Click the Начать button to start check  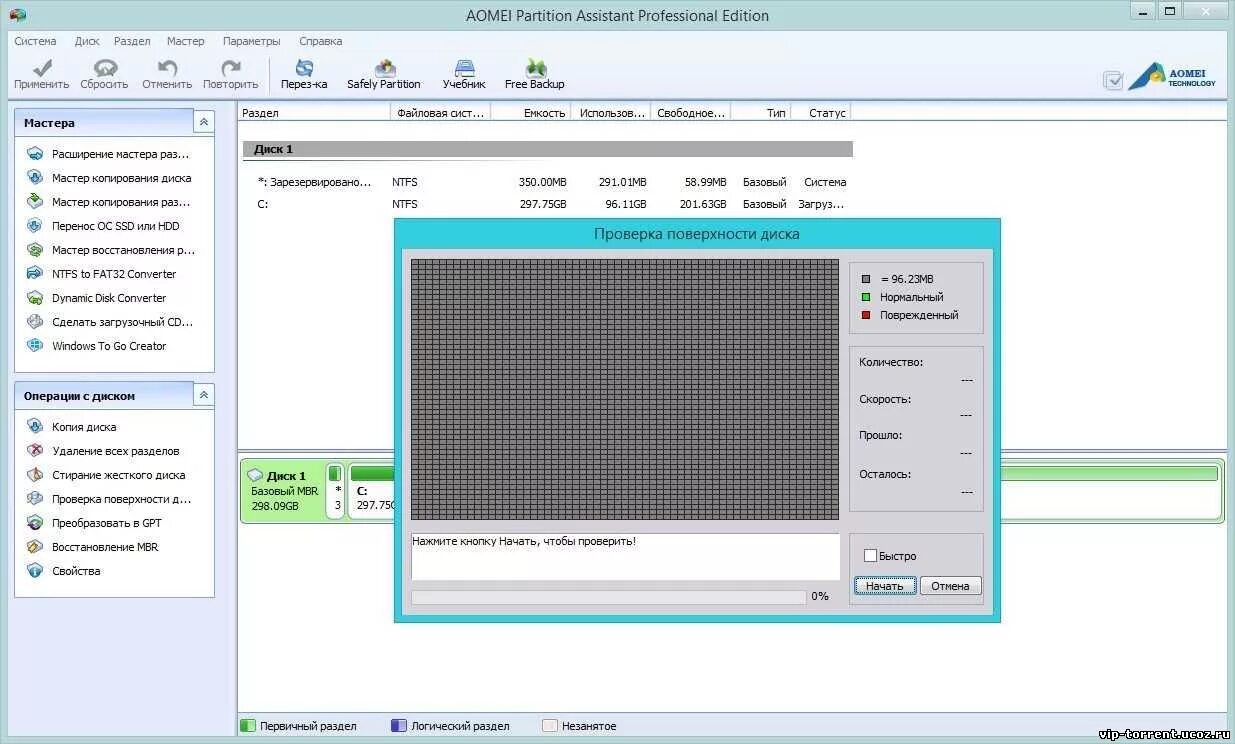[885, 586]
